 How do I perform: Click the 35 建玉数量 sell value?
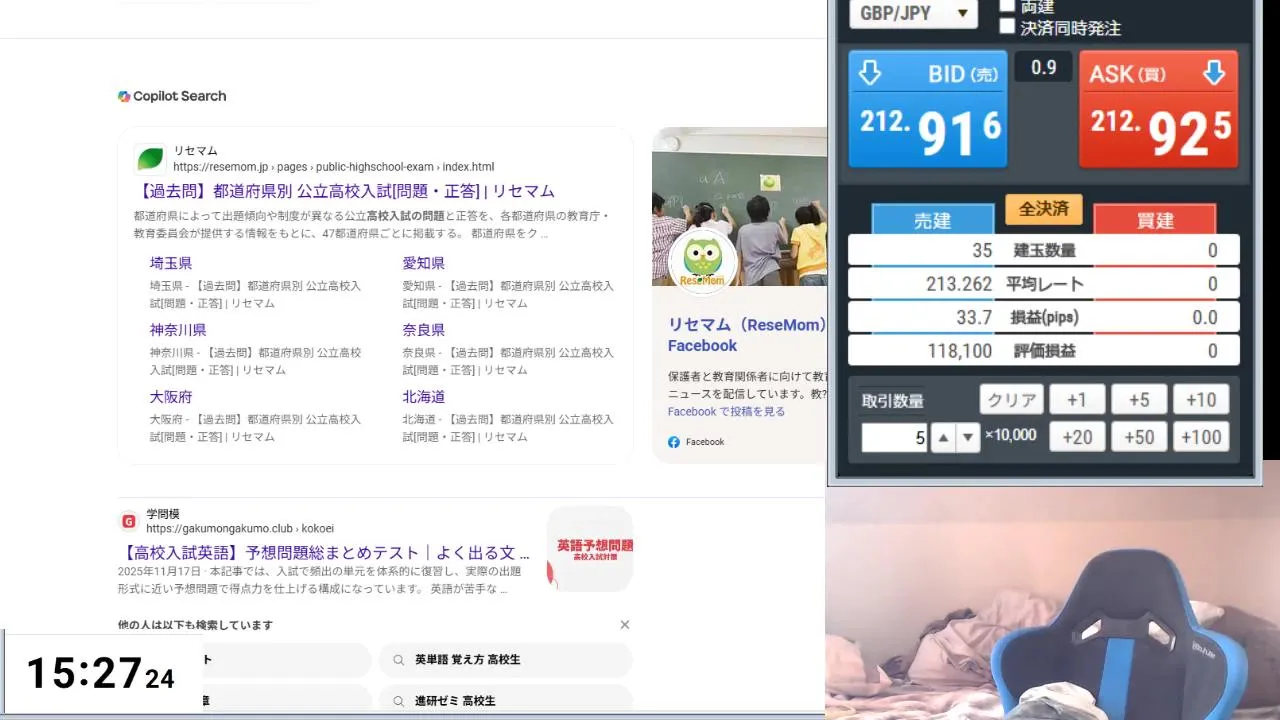coord(982,250)
